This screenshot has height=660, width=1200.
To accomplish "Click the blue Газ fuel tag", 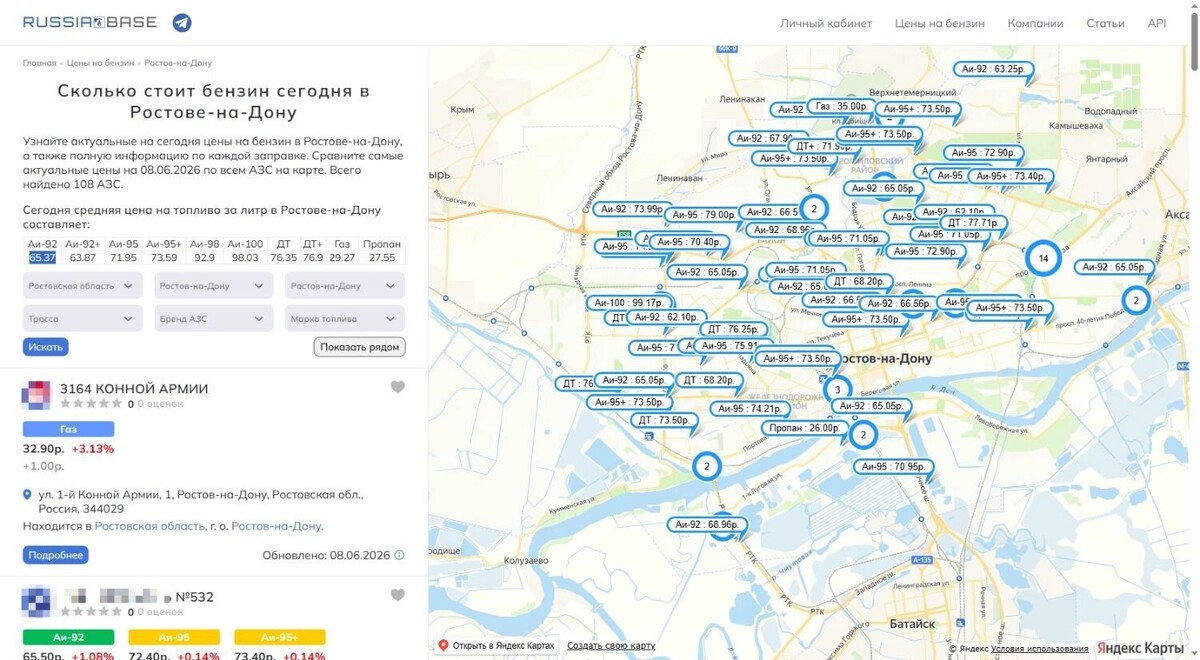I will click(68, 429).
